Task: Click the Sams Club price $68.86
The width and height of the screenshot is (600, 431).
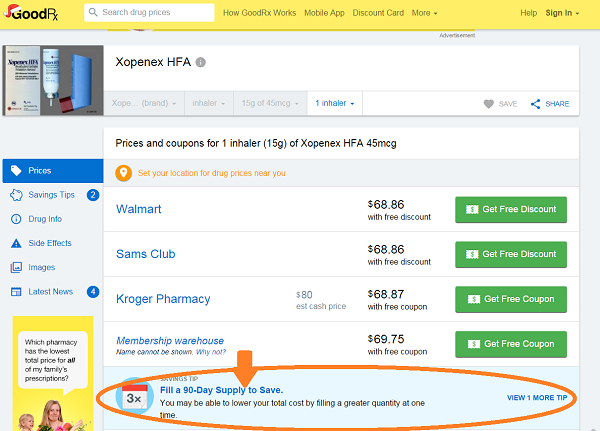Action: (386, 249)
